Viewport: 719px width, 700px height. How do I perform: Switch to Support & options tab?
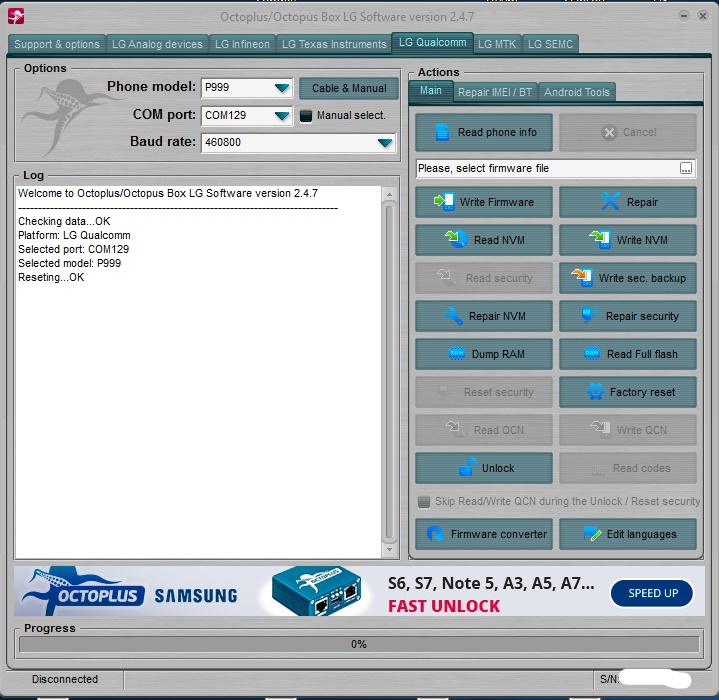(x=56, y=44)
